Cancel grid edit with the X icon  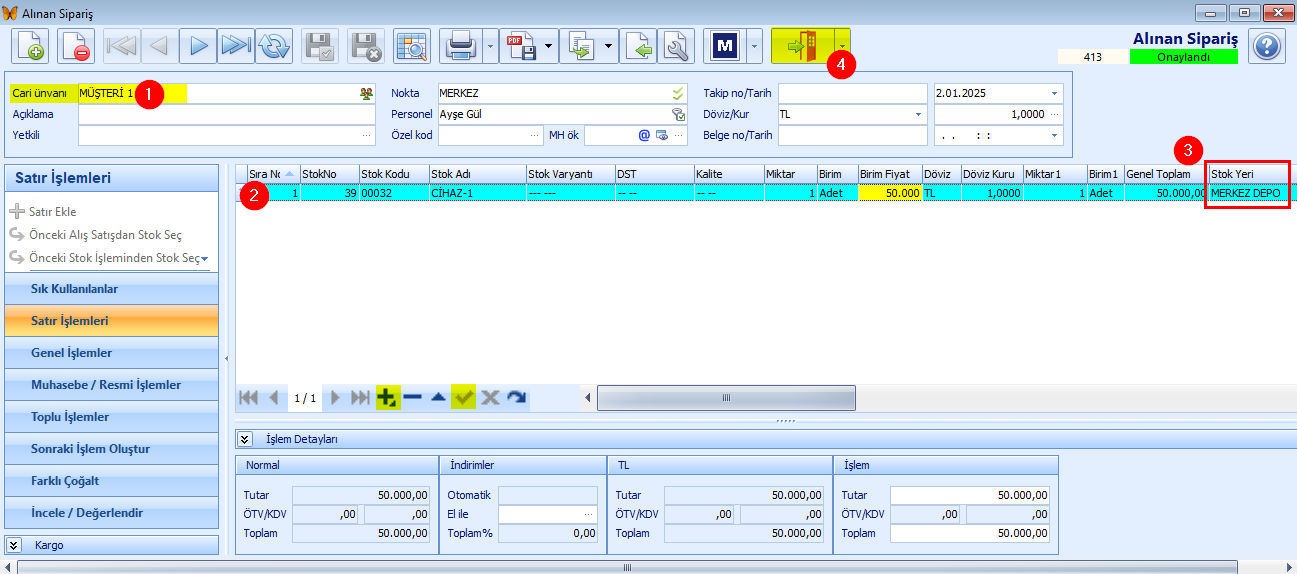click(489, 397)
